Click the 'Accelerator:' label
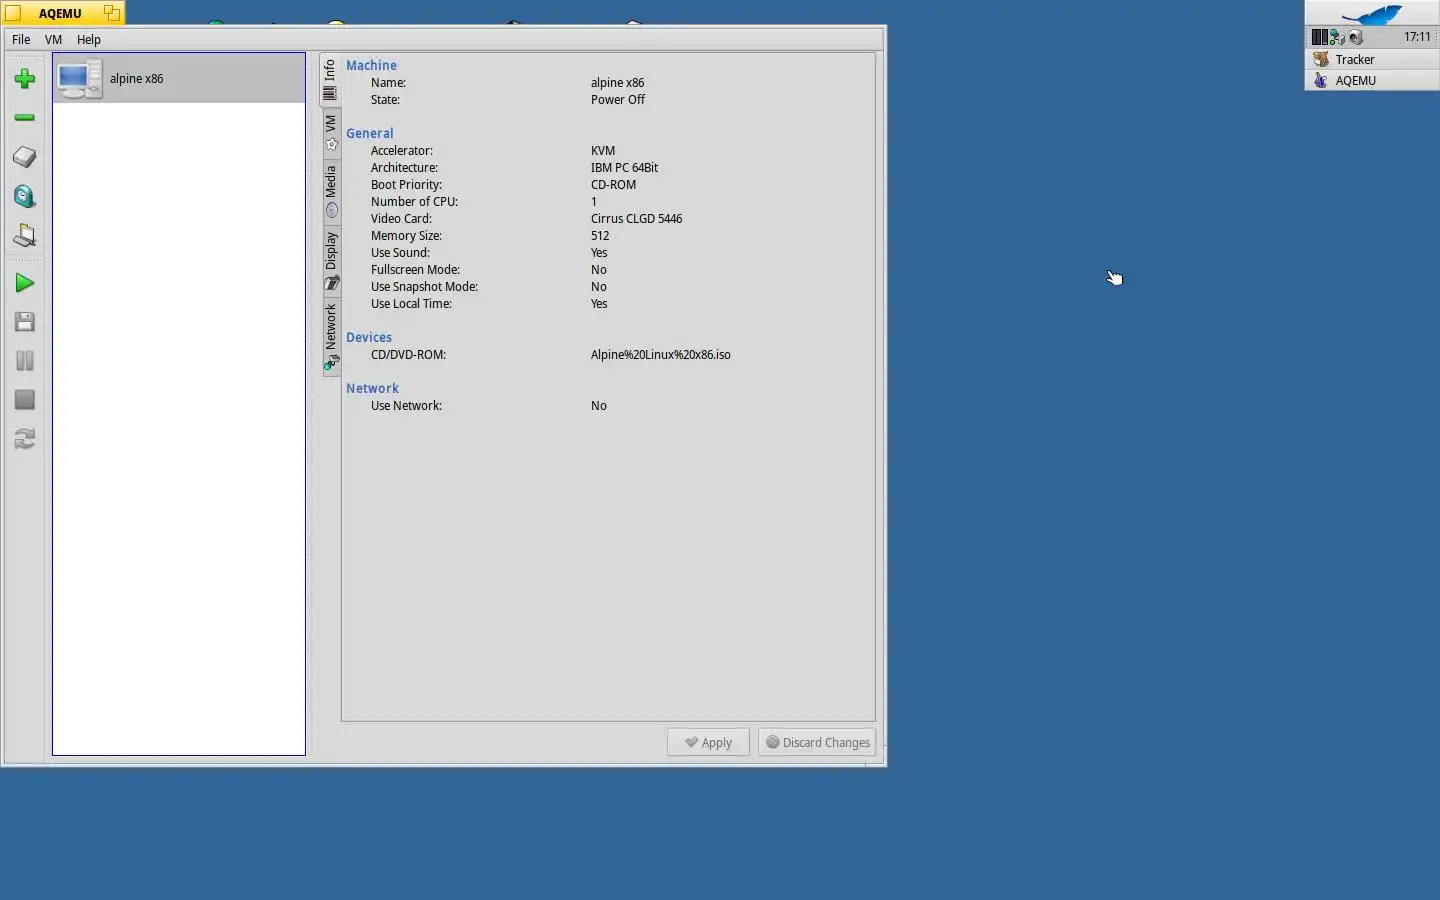Screen dimensions: 1440x900 [x=401, y=151]
